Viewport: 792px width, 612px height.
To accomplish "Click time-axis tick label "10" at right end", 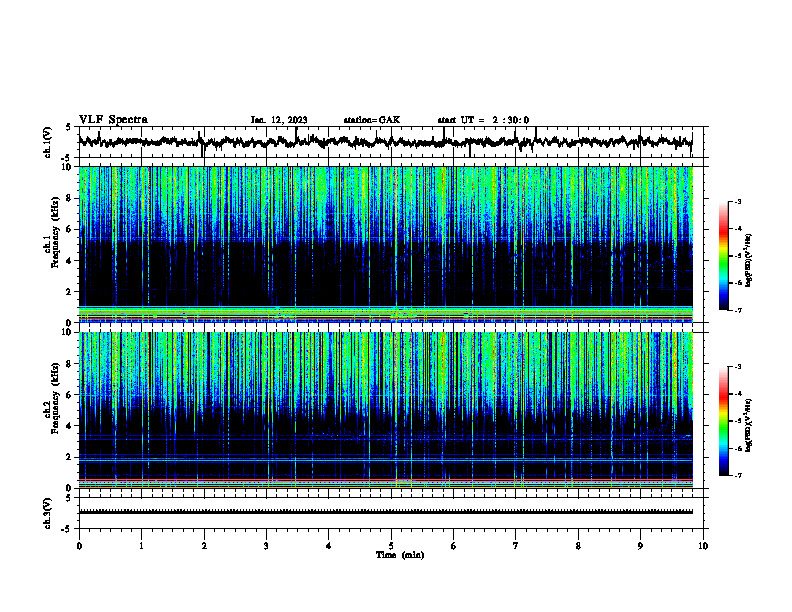I will [x=703, y=546].
